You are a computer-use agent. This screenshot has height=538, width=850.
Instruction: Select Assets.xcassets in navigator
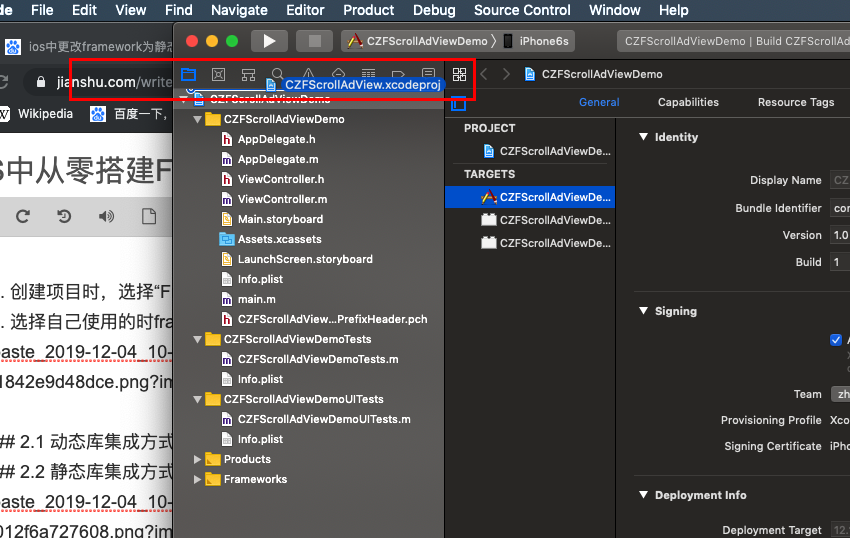pyautogui.click(x=271, y=240)
